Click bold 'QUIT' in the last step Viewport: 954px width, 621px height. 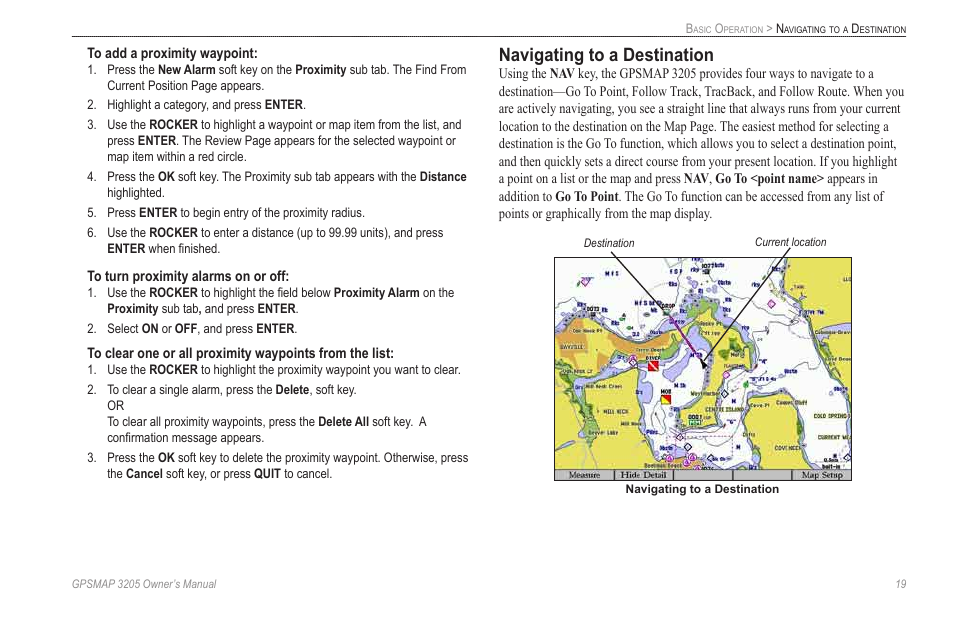click(x=267, y=473)
